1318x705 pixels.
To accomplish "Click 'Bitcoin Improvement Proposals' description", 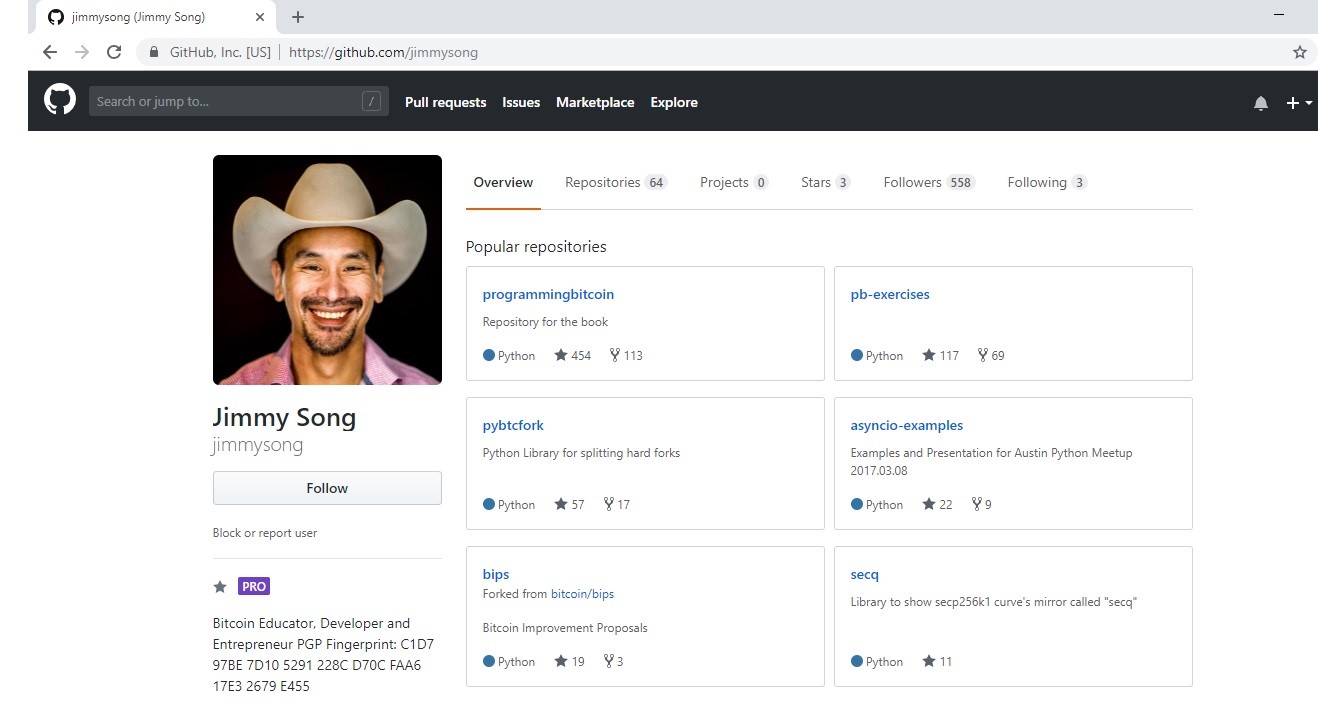I will tap(565, 628).
